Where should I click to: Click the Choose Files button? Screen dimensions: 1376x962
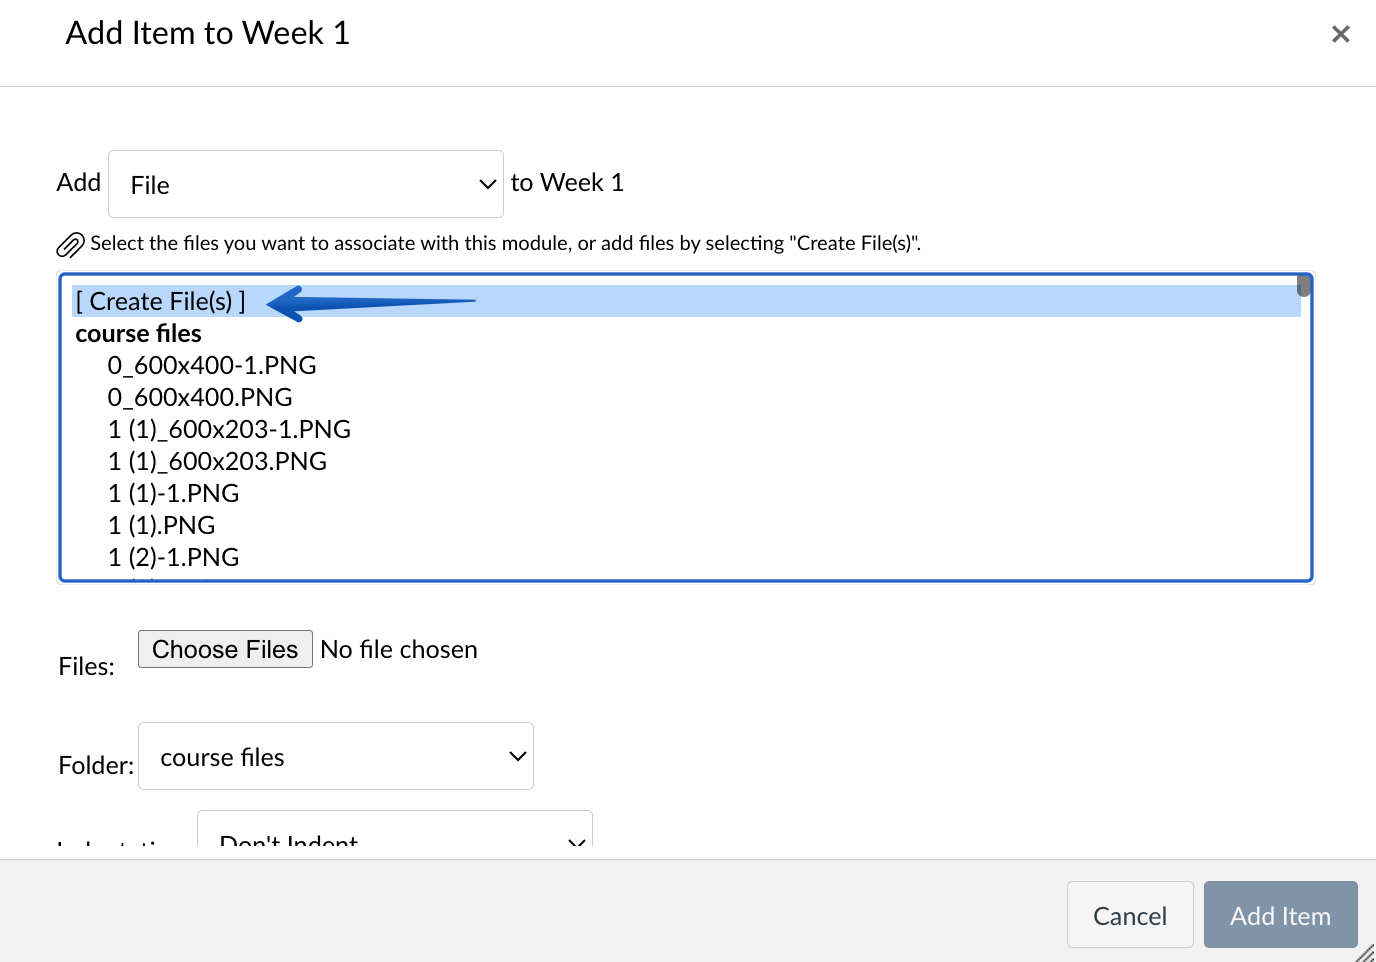(x=225, y=649)
